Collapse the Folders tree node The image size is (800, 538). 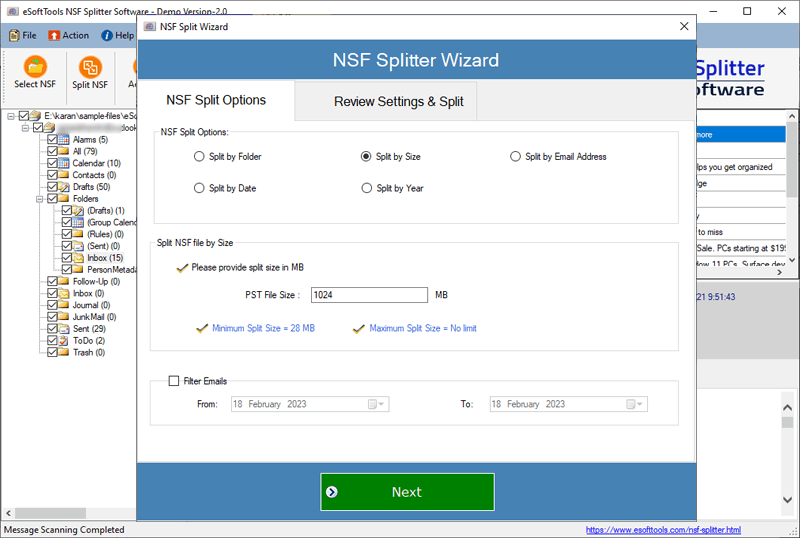(x=39, y=199)
